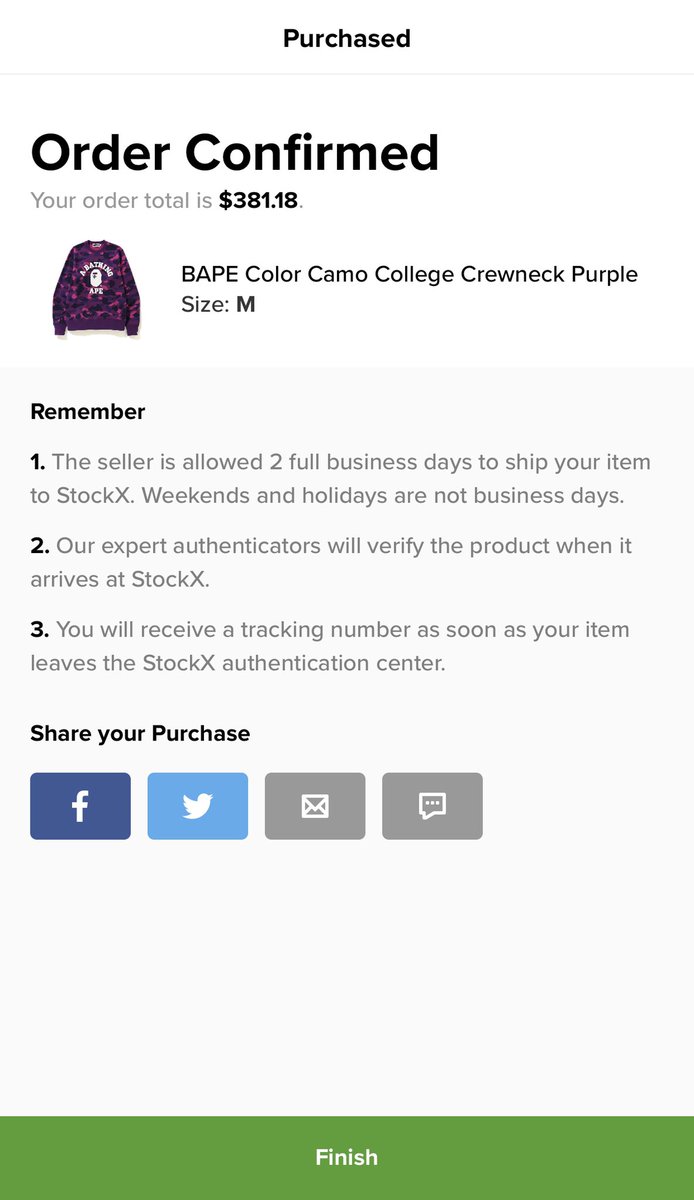Tap the bold number 1 list marker

[x=38, y=462]
